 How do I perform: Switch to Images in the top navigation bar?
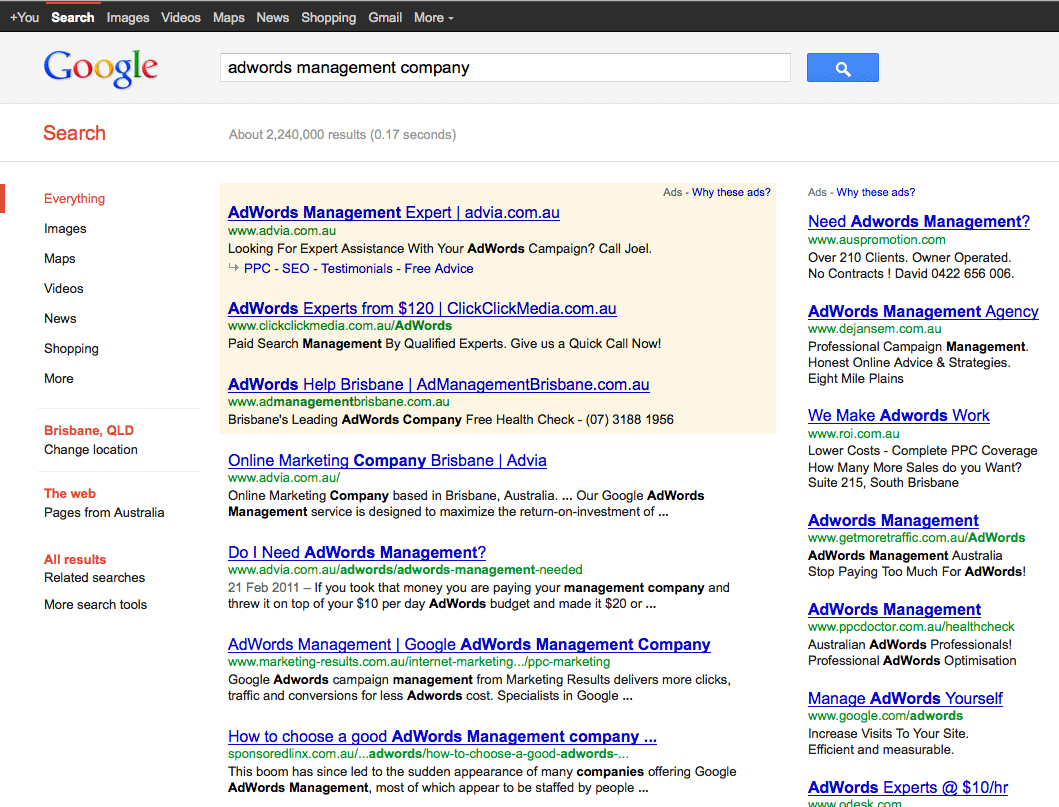click(128, 17)
